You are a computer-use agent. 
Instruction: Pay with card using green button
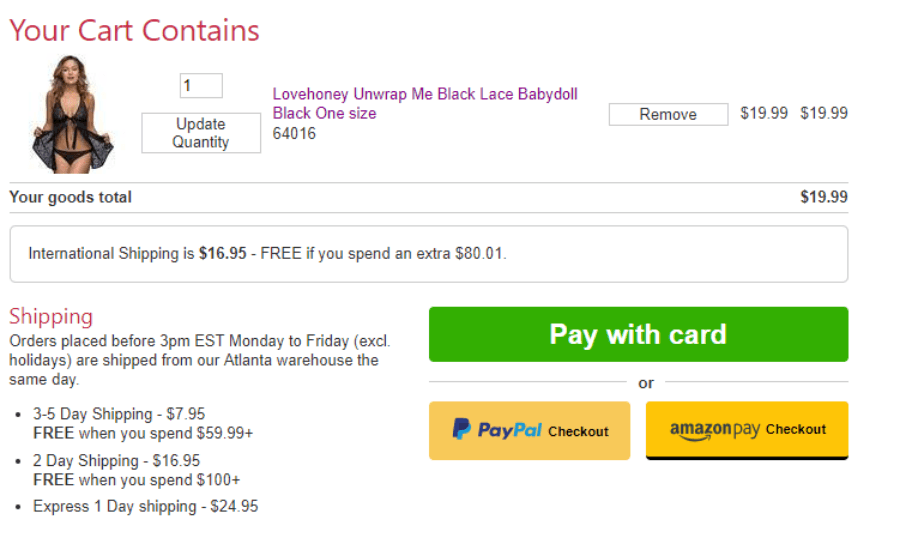tap(638, 334)
